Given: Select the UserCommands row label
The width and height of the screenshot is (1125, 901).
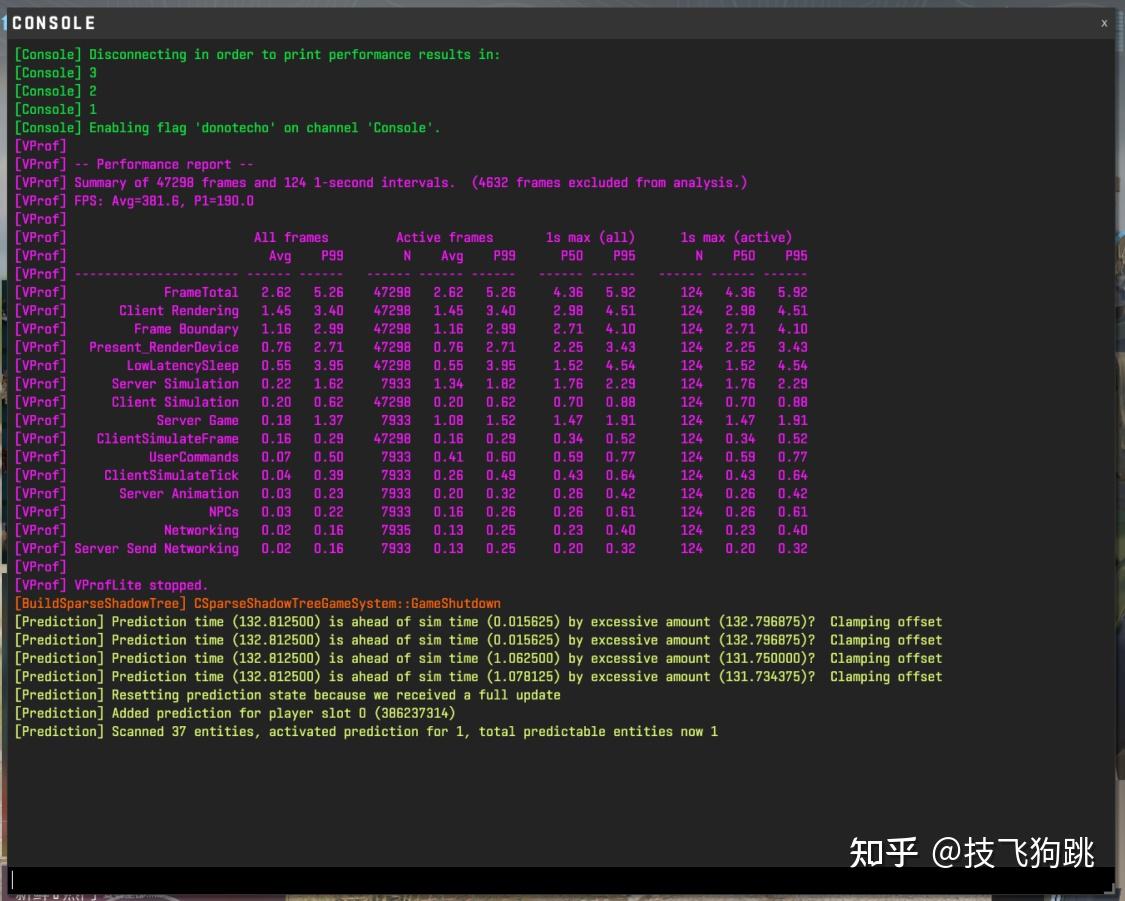Looking at the screenshot, I should click(194, 457).
